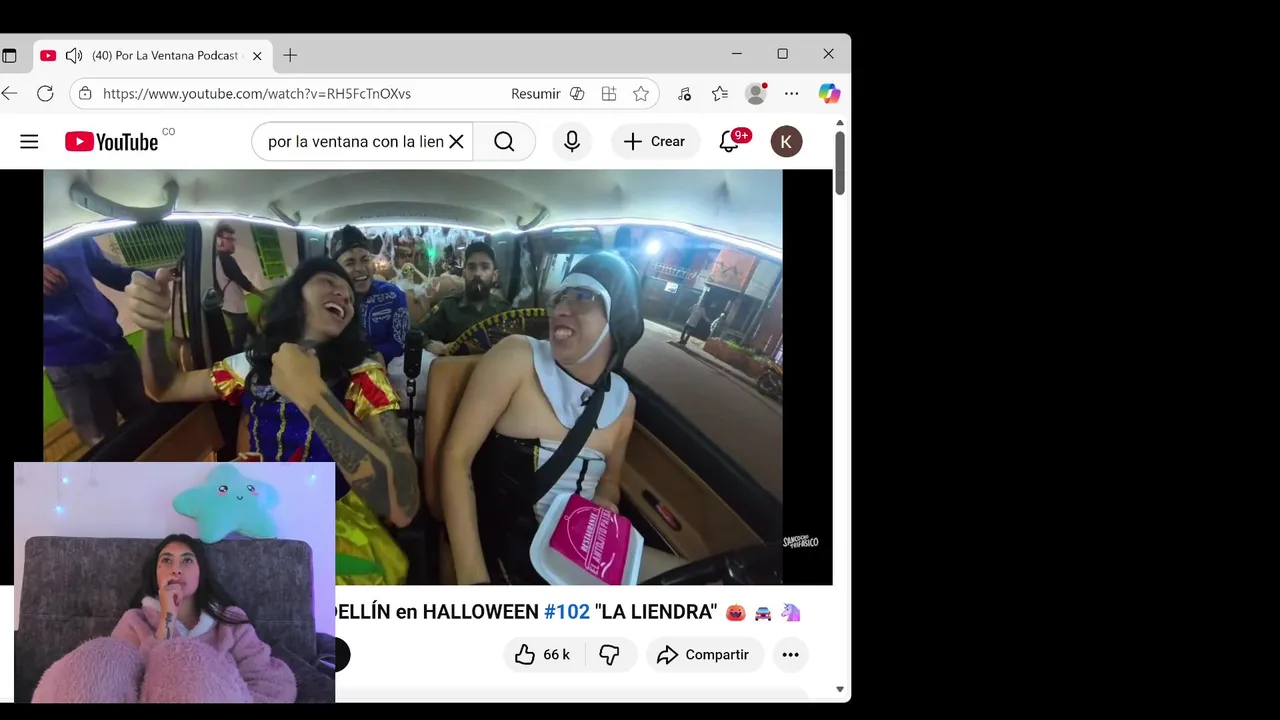
Task: Open the #102 hashtag link in title
Action: pyautogui.click(x=567, y=612)
